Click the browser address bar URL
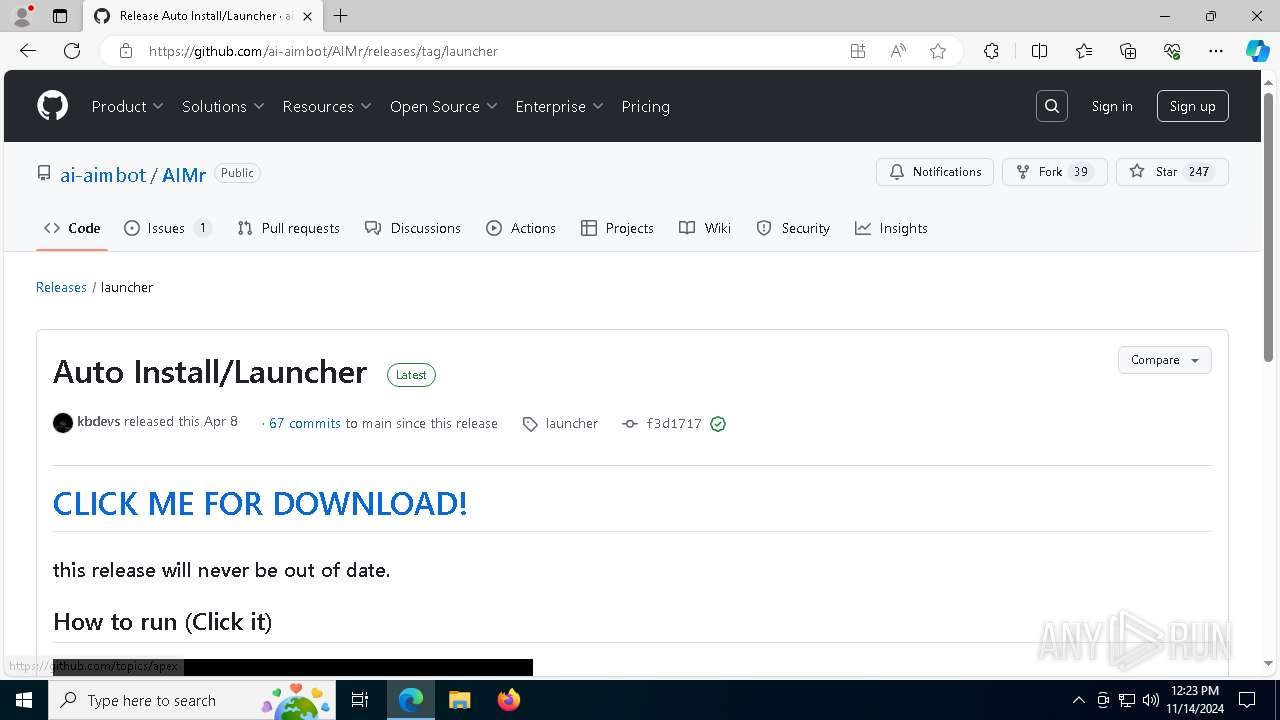 pos(323,51)
